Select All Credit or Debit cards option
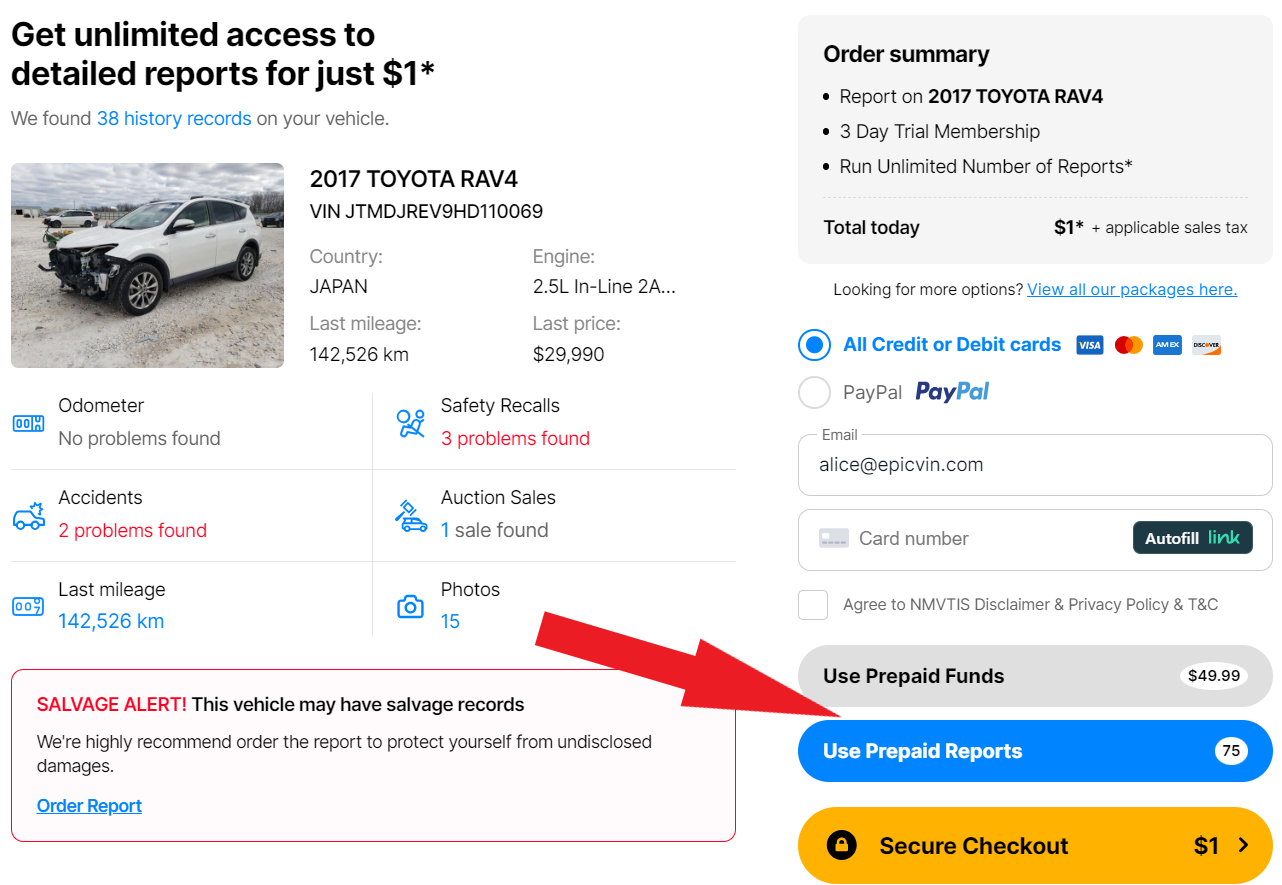This screenshot has width=1282, height=885. [x=815, y=345]
